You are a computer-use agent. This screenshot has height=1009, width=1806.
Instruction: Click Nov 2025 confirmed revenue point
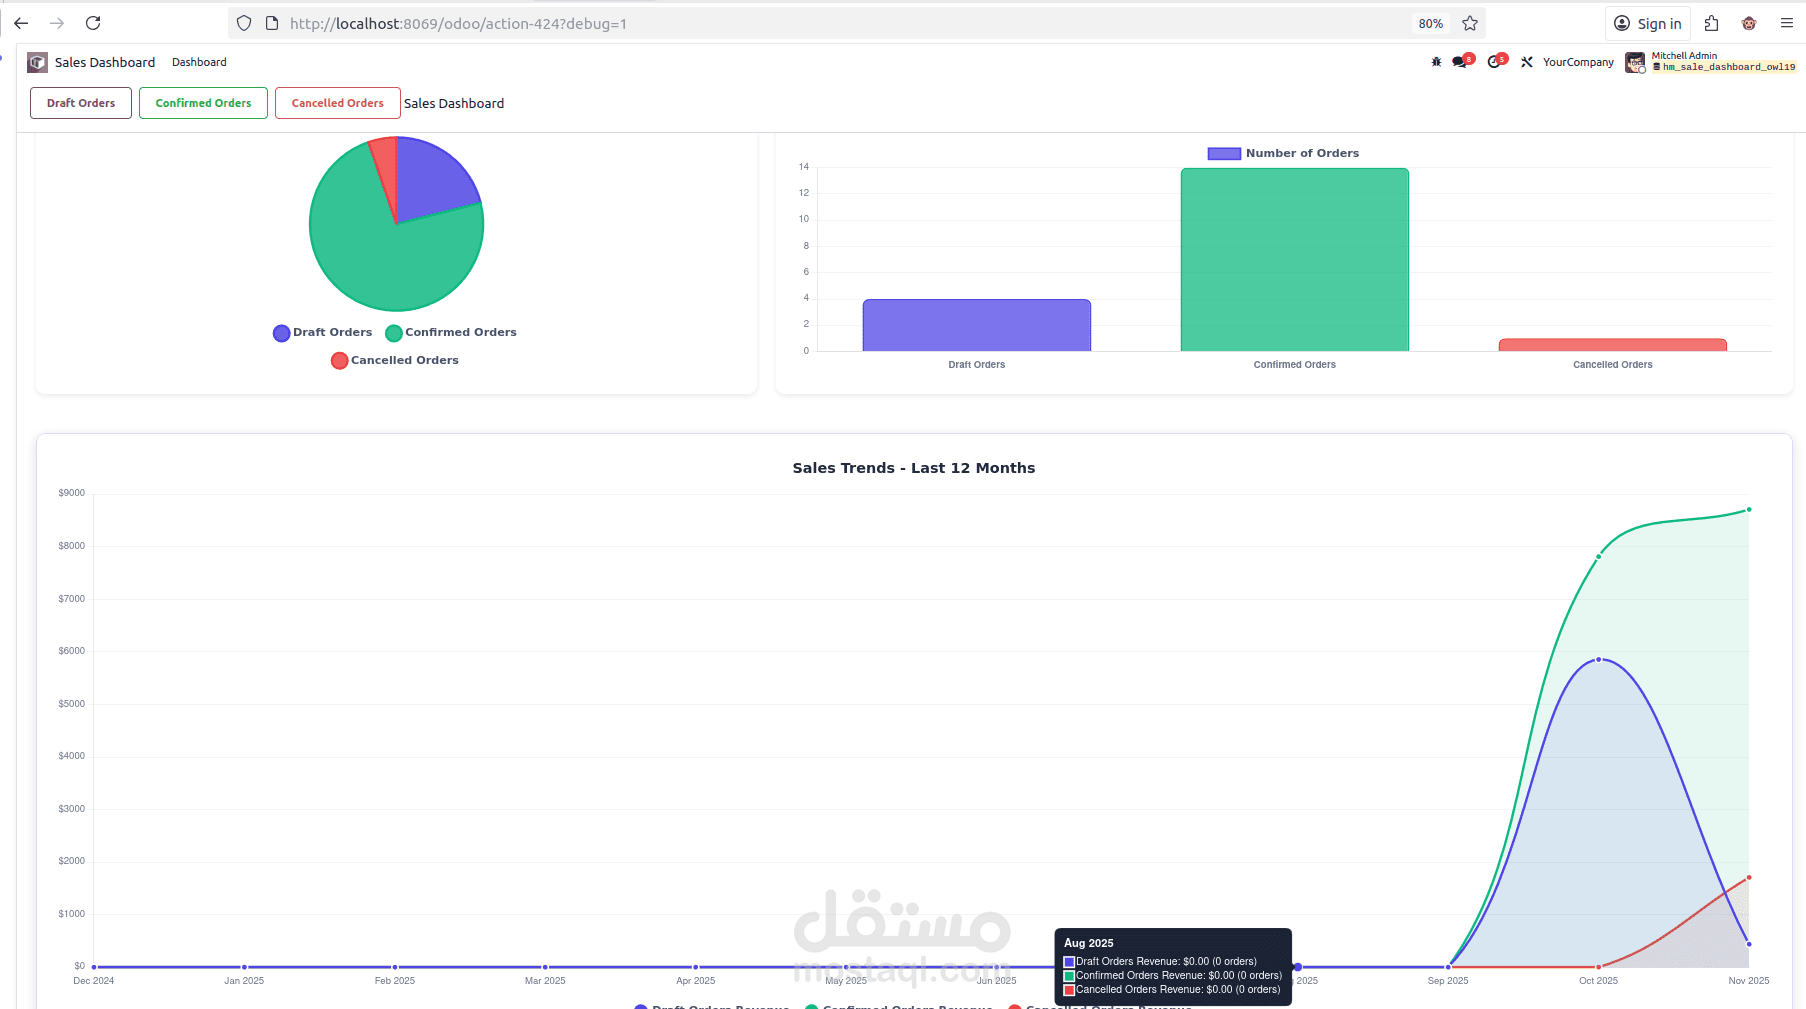pyautogui.click(x=1749, y=510)
